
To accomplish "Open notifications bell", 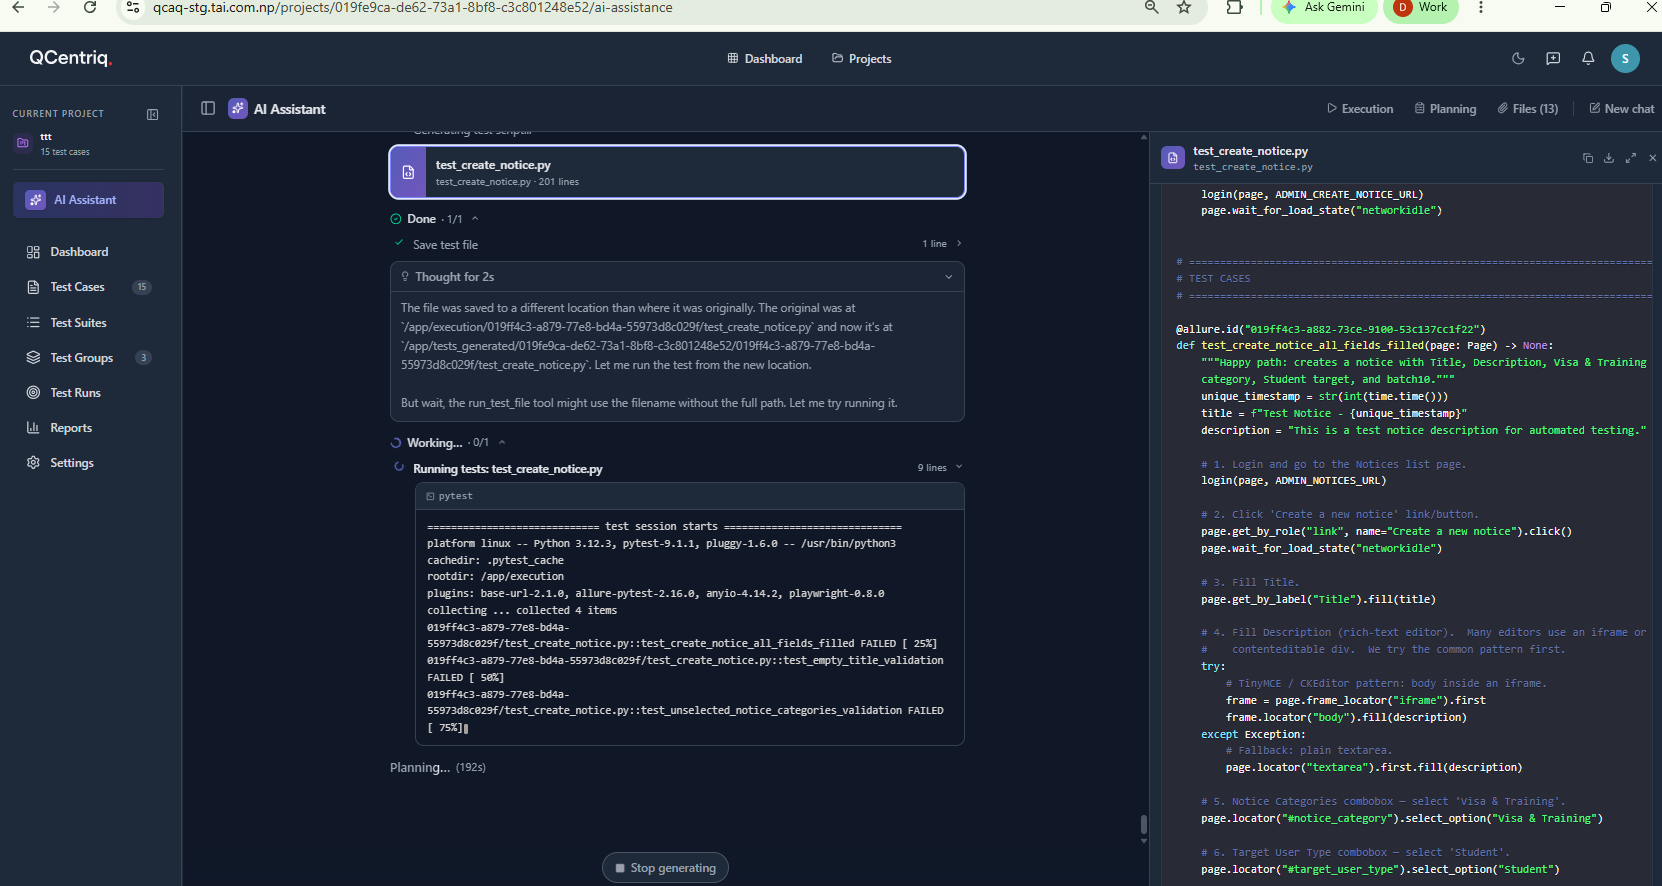I will pos(1588,59).
